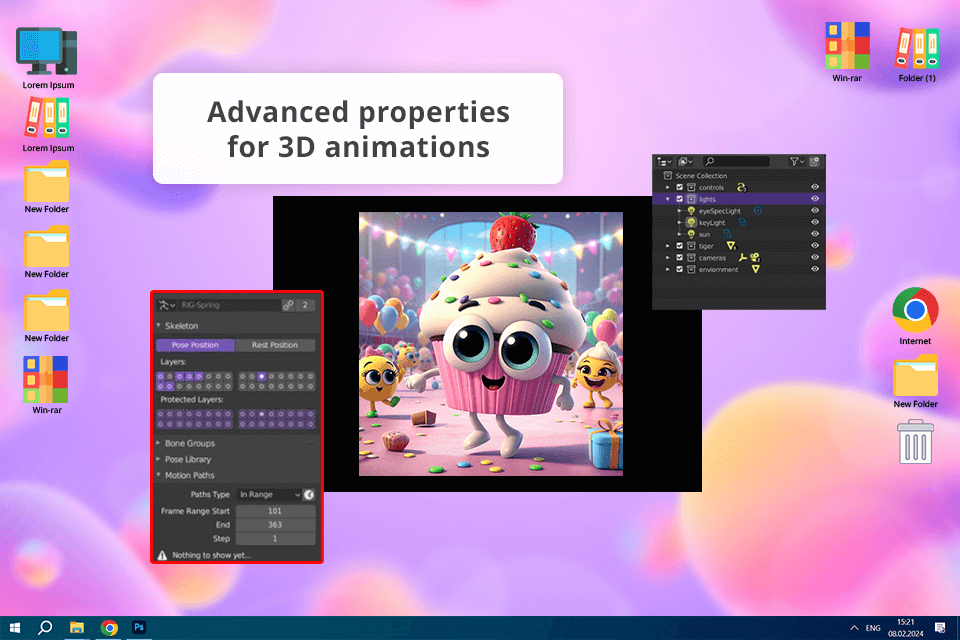Click the camera data icon in cameras row
Image resolution: width=960 pixels, height=640 pixels.
755,257
